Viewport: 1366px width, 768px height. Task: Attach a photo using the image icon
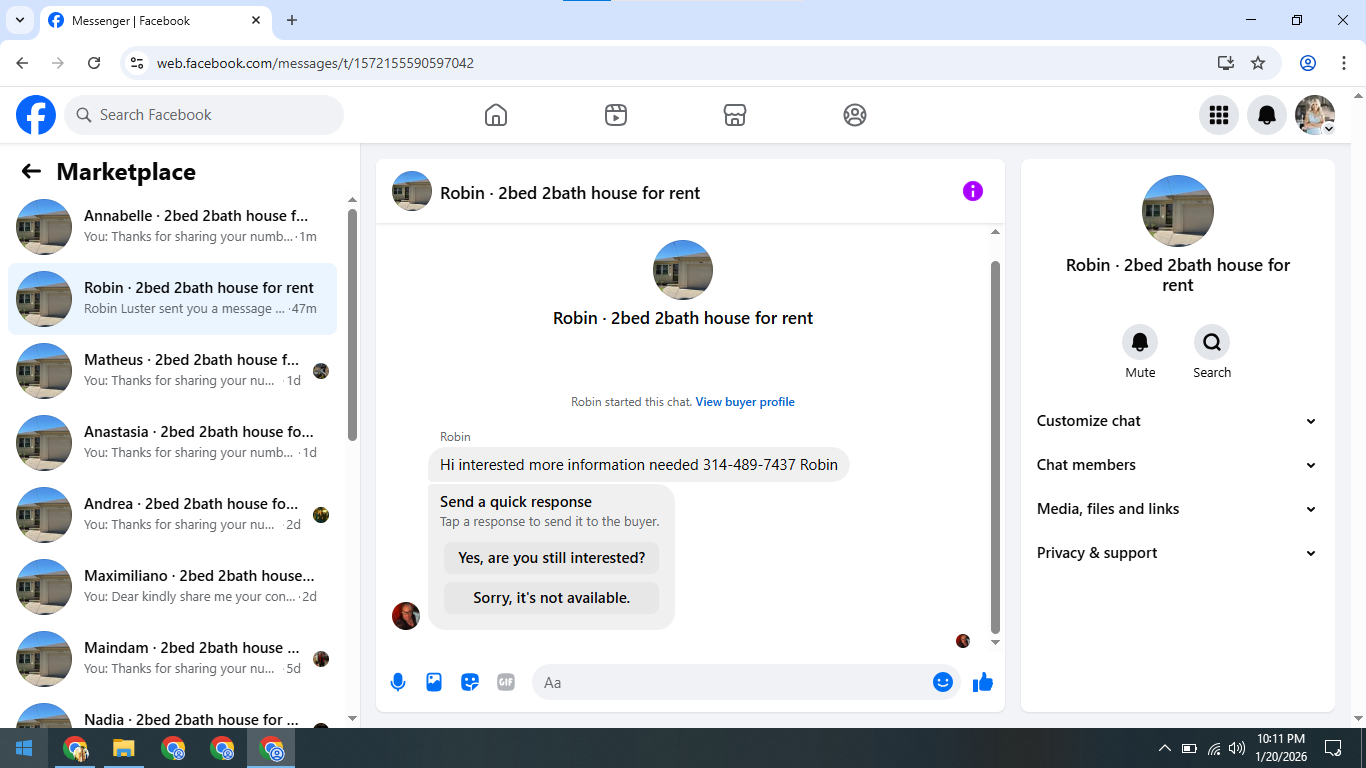434,683
